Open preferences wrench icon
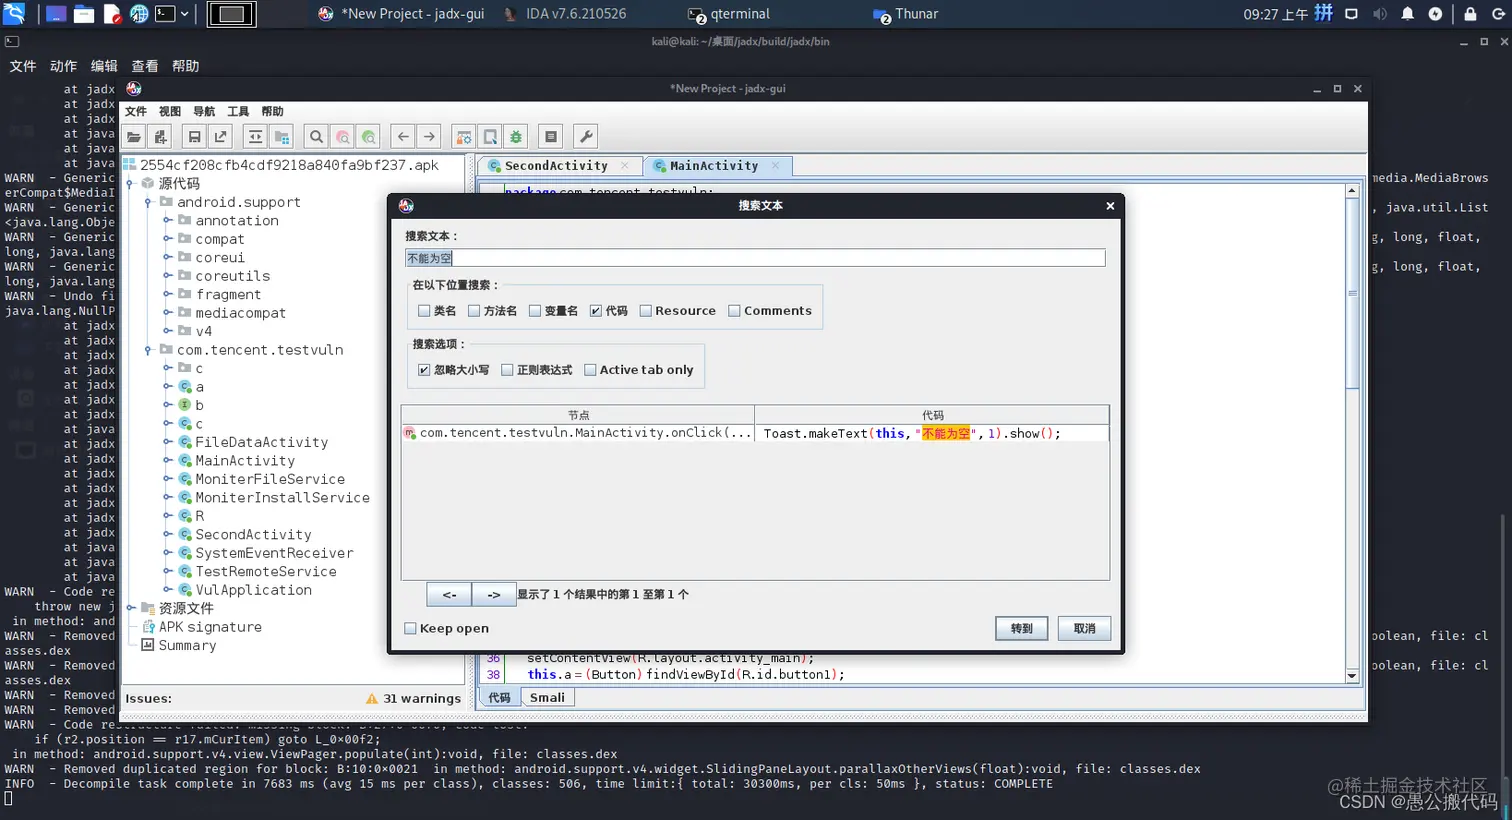 point(586,137)
